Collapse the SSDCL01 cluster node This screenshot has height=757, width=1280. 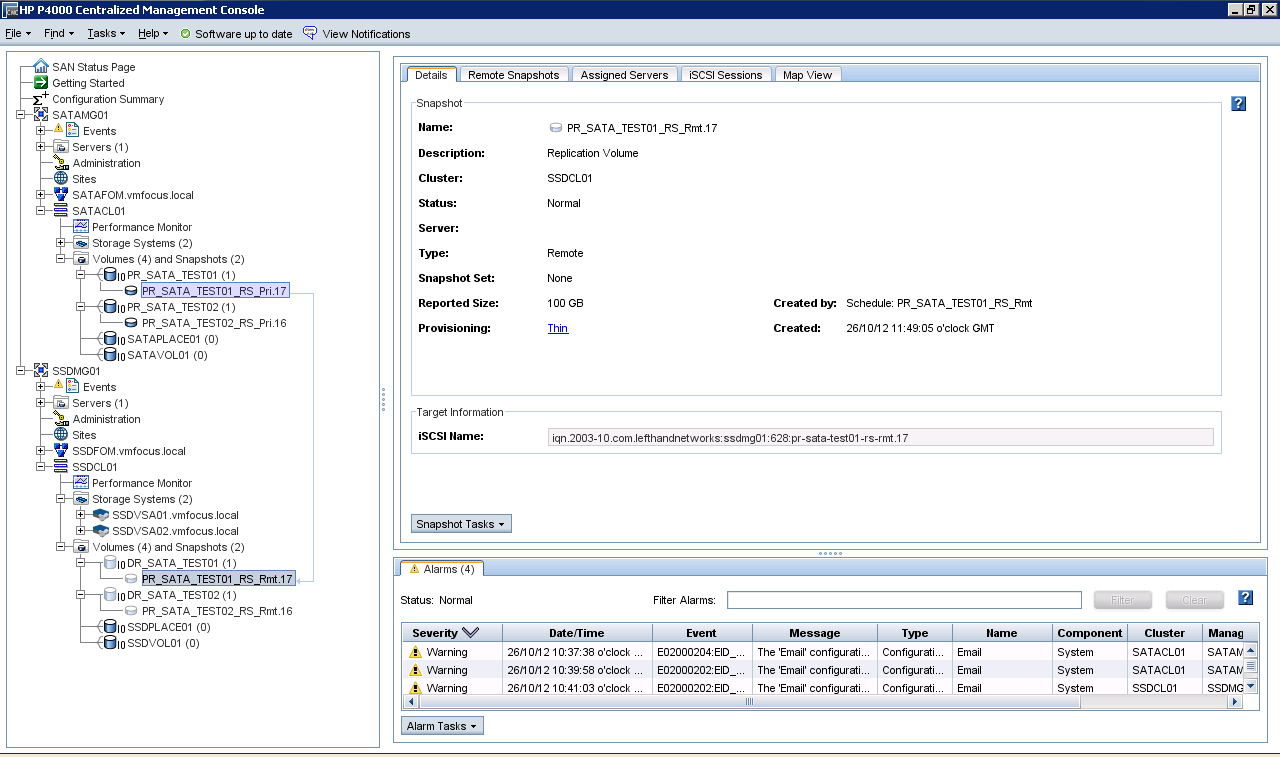[41, 467]
